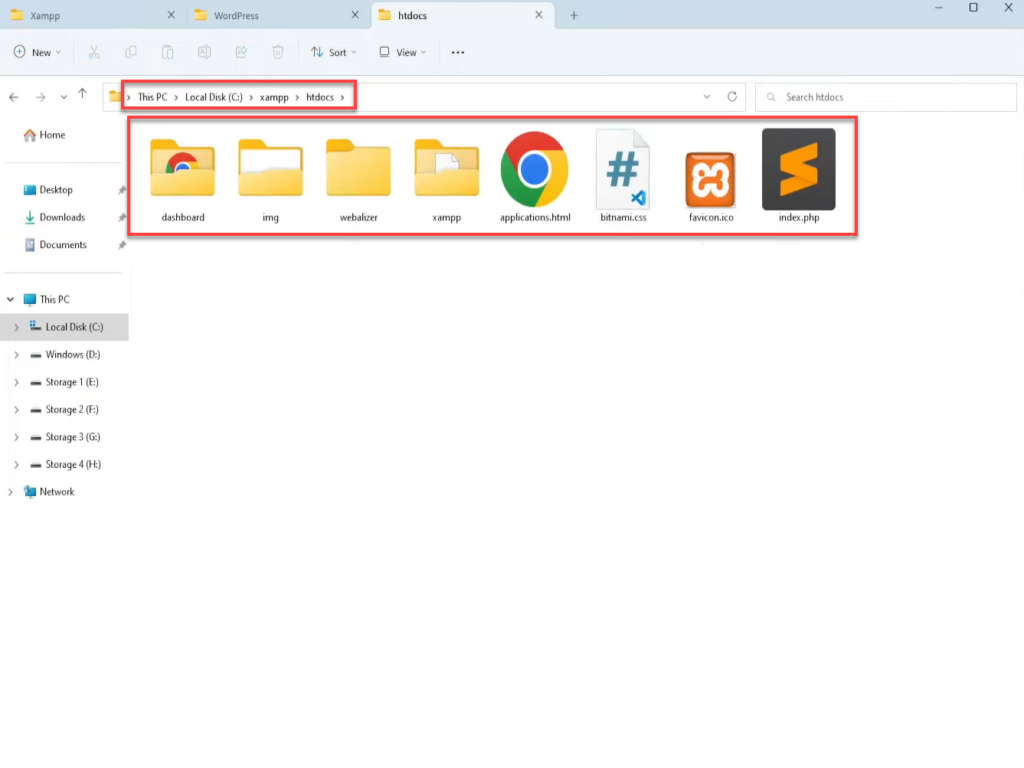Open Desktop in quick access
Image resolution: width=1024 pixels, height=768 pixels.
[48, 190]
